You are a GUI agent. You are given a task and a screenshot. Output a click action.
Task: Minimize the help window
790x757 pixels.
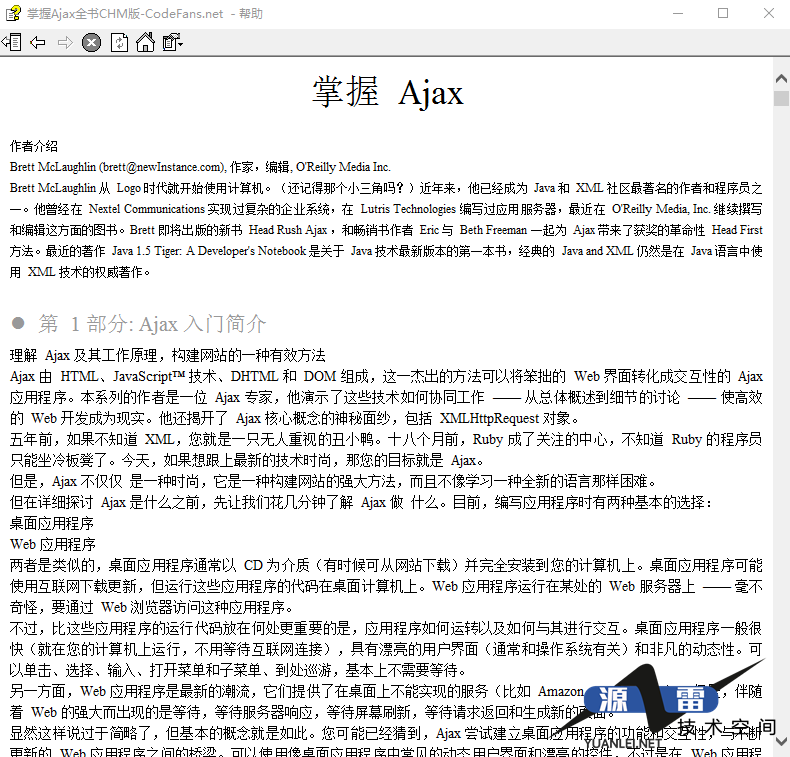pyautogui.click(x=678, y=13)
